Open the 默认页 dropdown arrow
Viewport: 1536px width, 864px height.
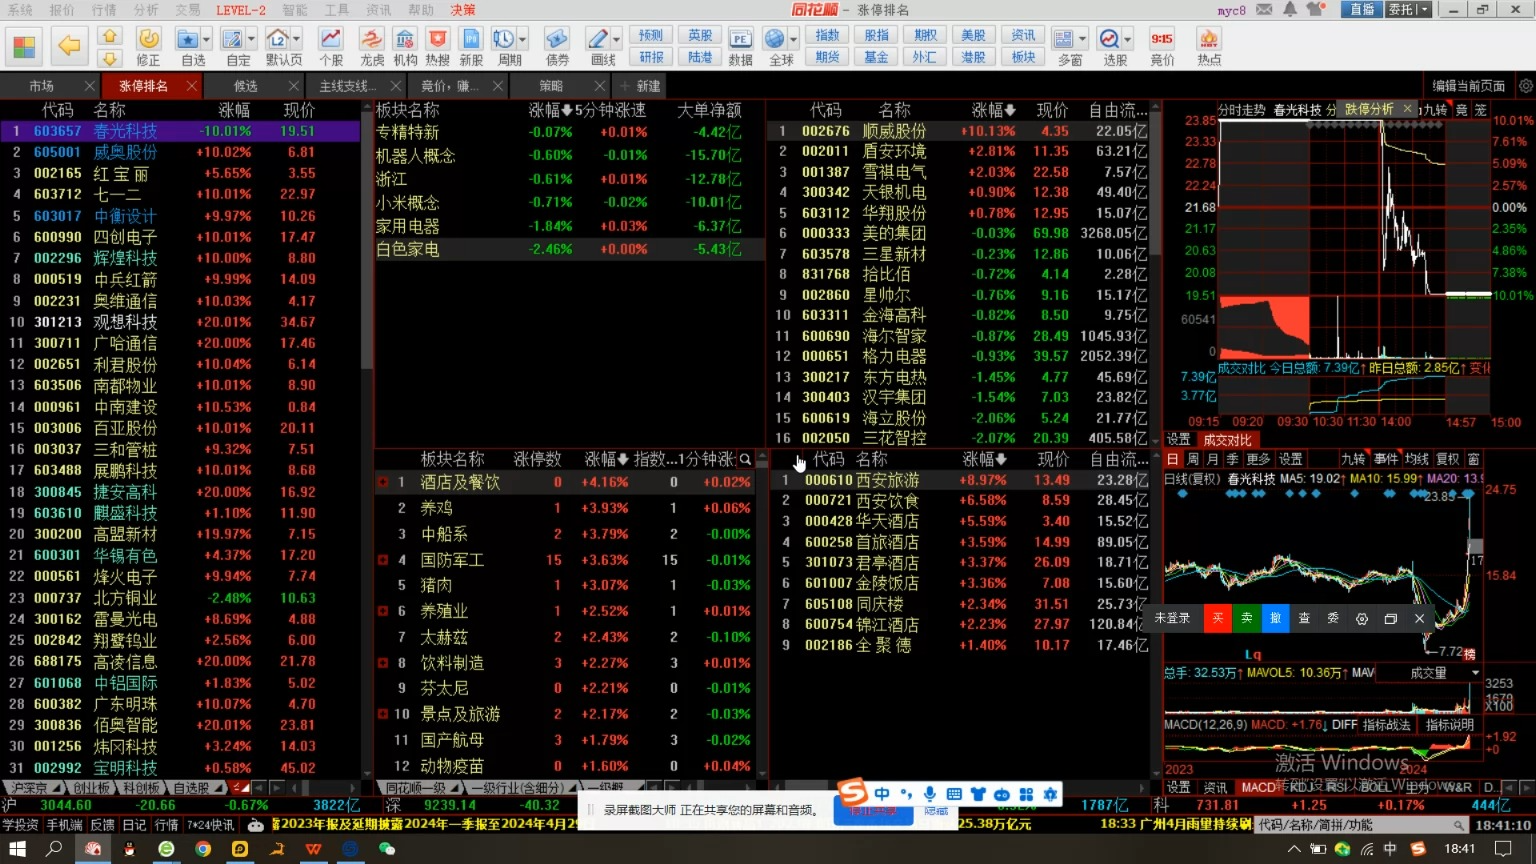click(x=297, y=39)
